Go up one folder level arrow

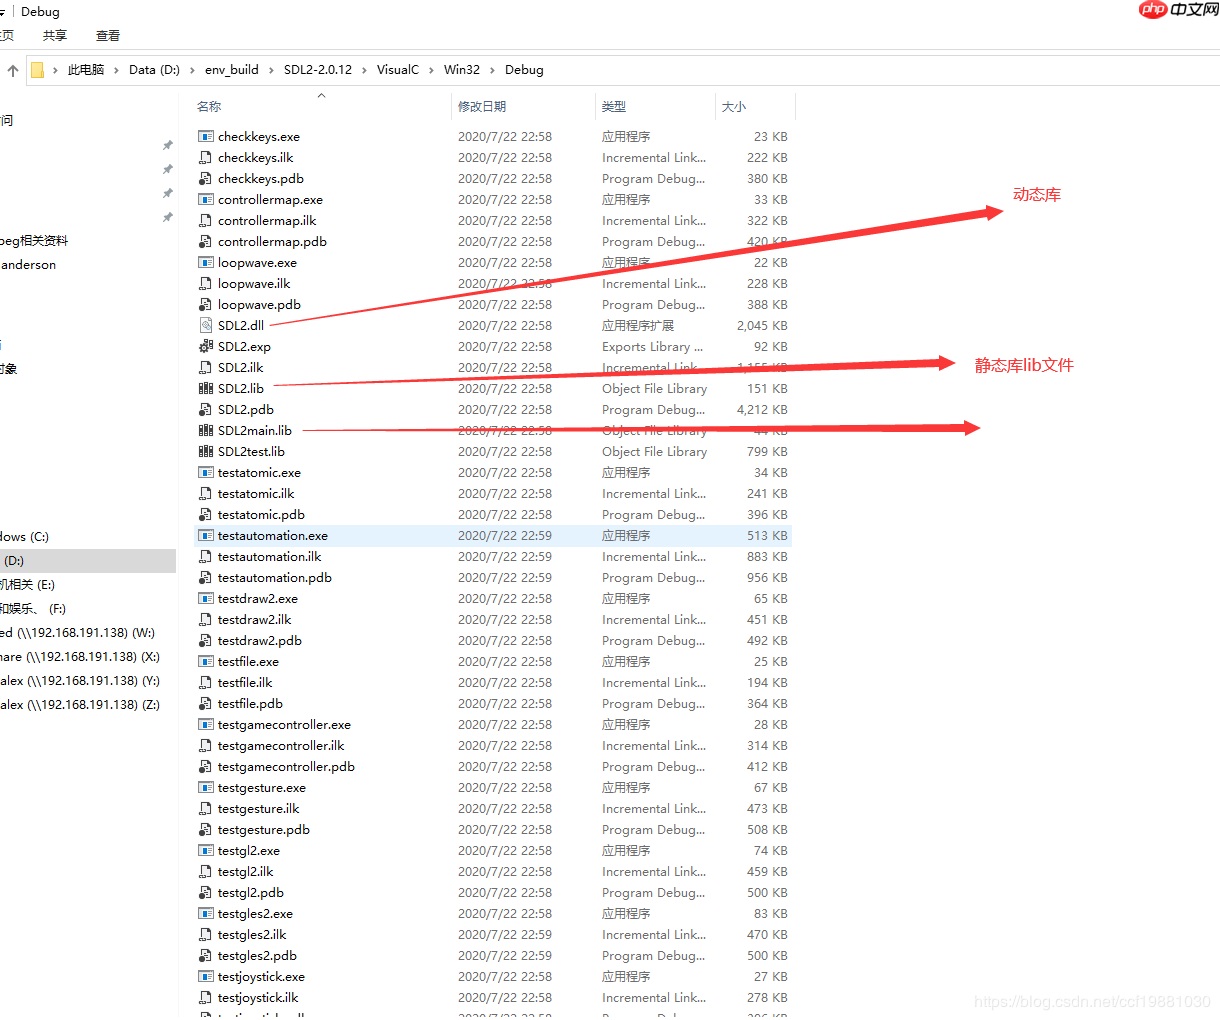click(13, 70)
